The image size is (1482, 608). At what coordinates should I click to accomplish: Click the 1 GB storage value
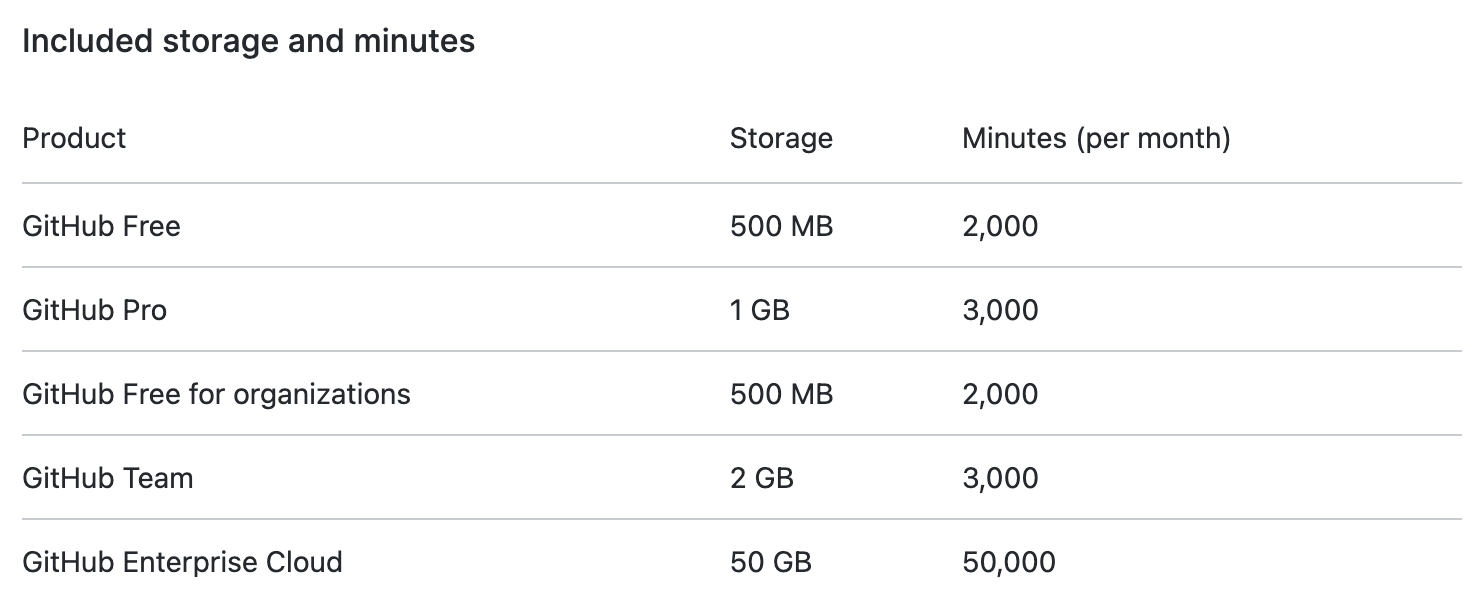(759, 310)
